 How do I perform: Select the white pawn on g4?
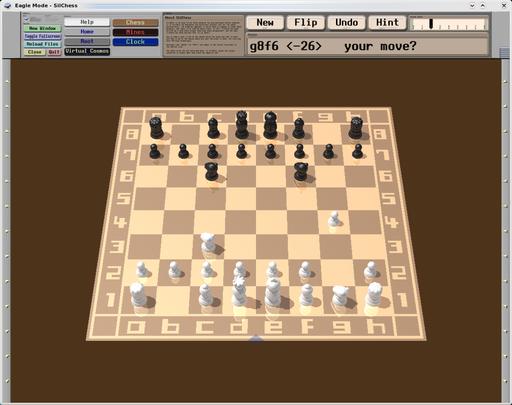click(334, 219)
